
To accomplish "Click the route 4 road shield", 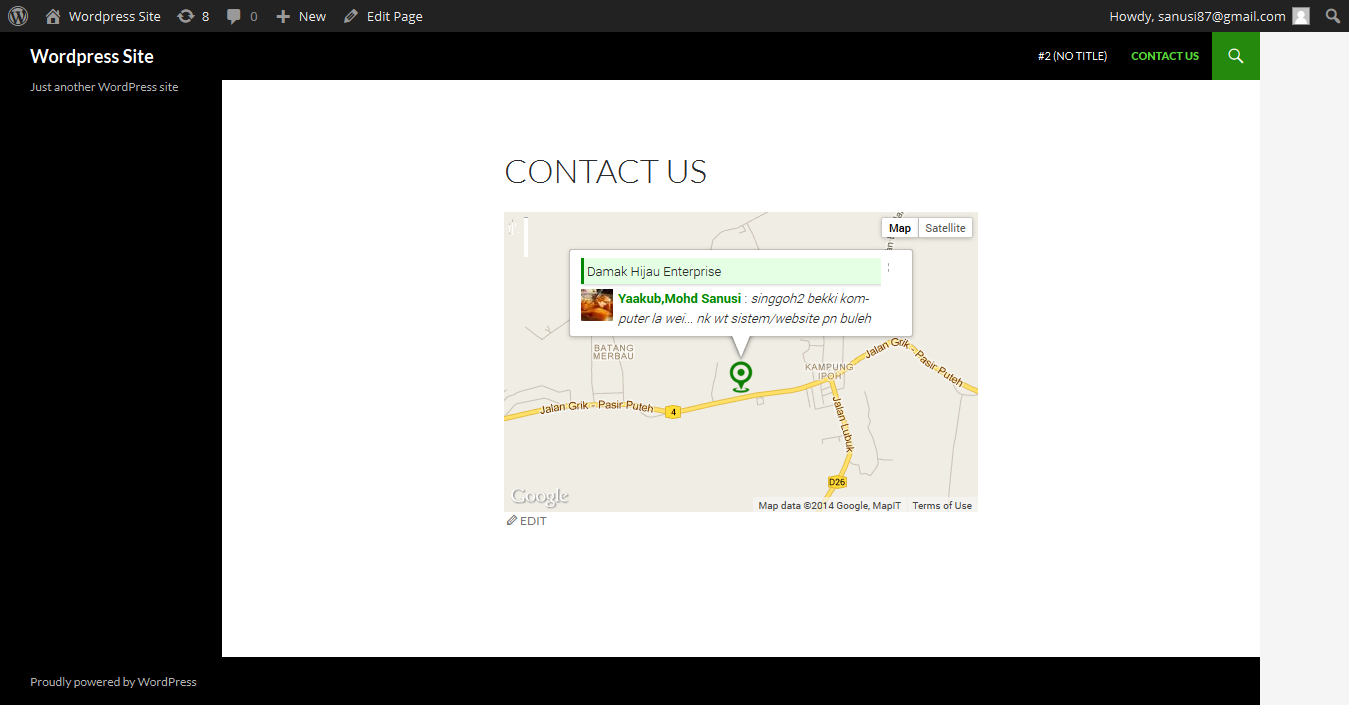I will (x=673, y=412).
